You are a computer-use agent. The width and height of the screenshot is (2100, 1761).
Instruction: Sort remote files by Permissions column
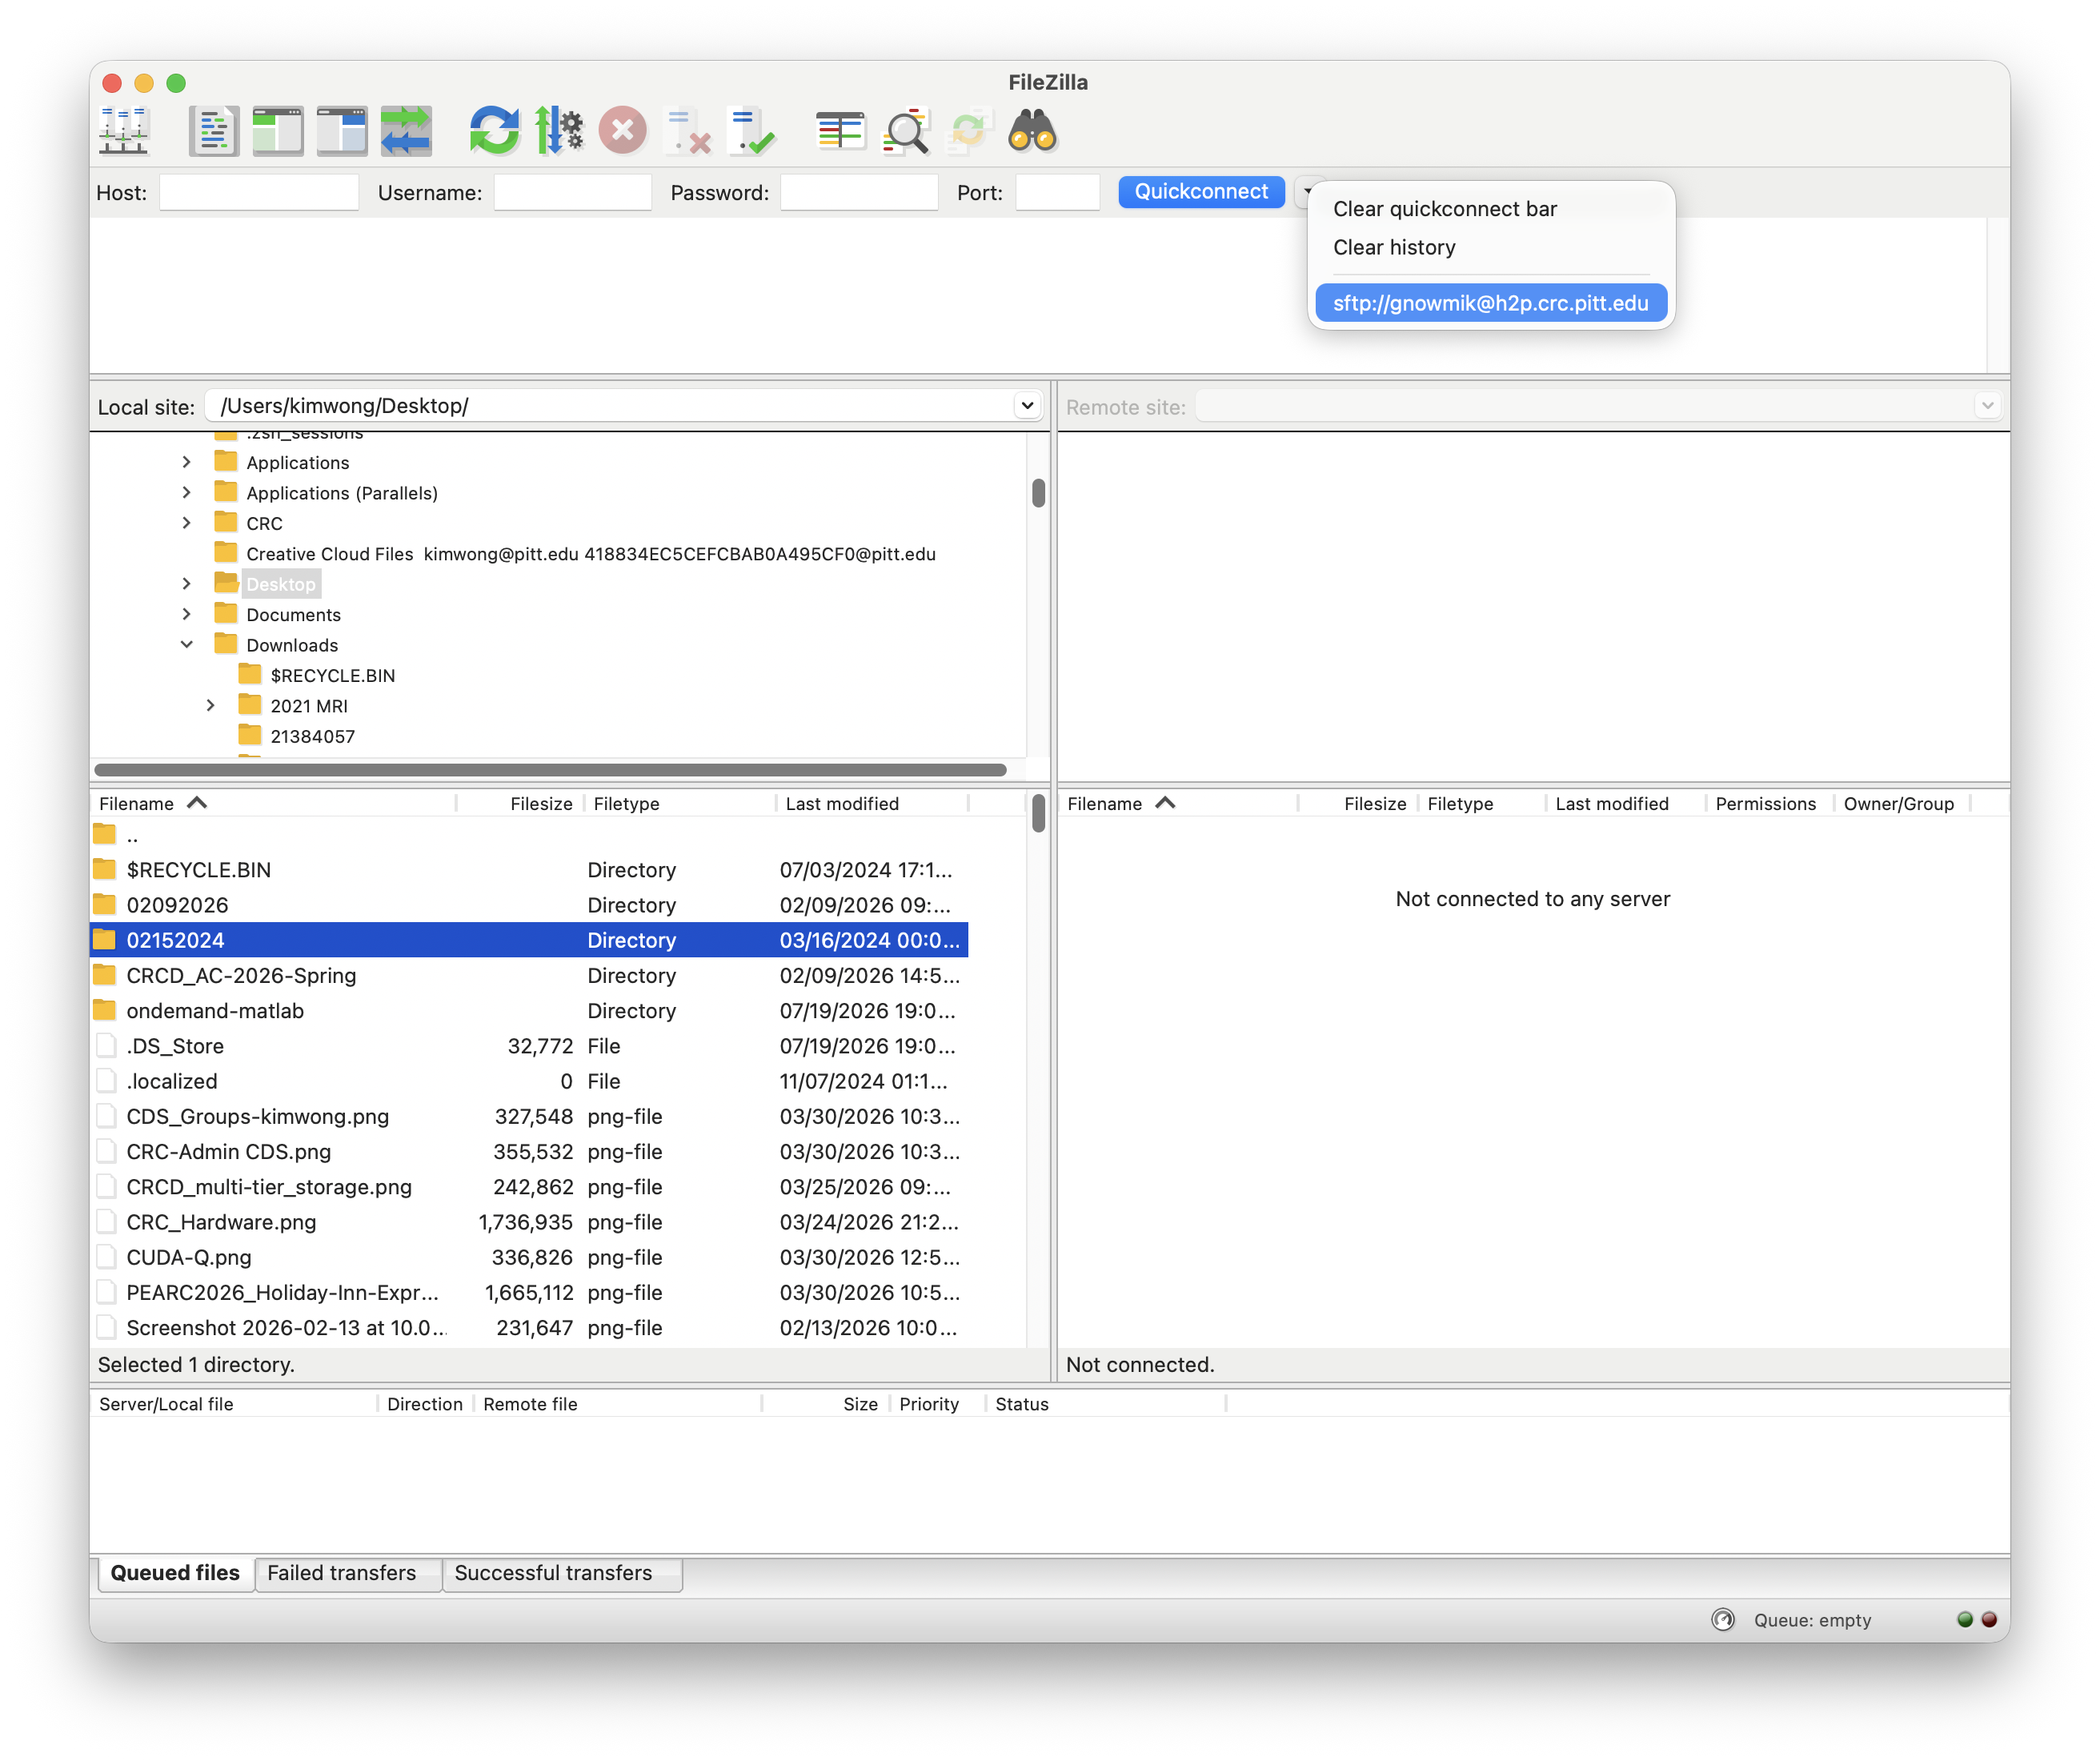pos(1765,804)
